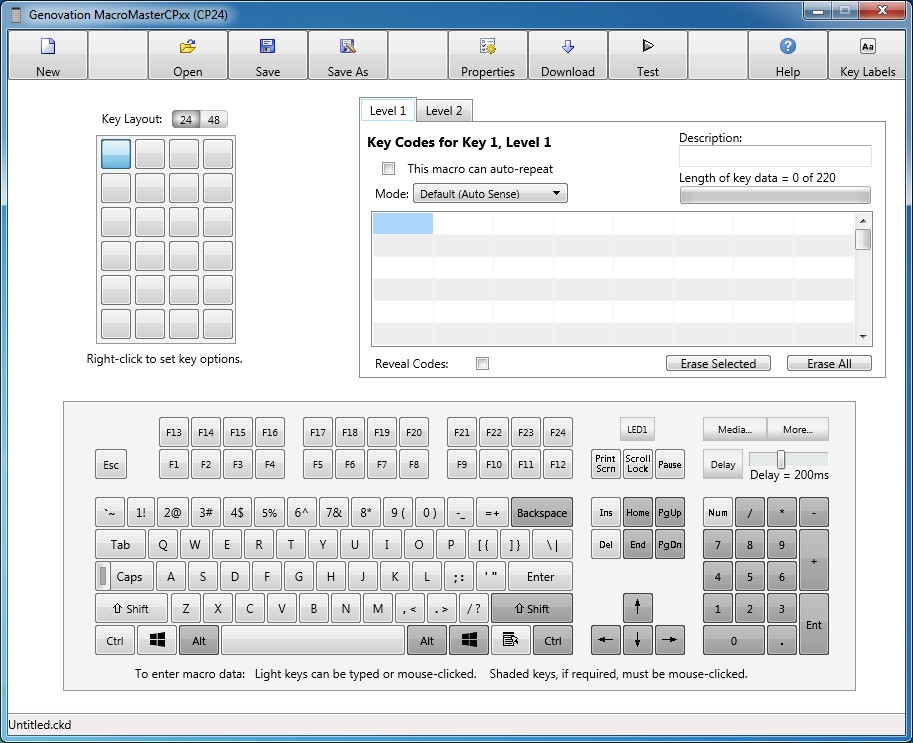Switch to the Level 2 tab
Image resolution: width=913 pixels, height=743 pixels.
pos(444,111)
